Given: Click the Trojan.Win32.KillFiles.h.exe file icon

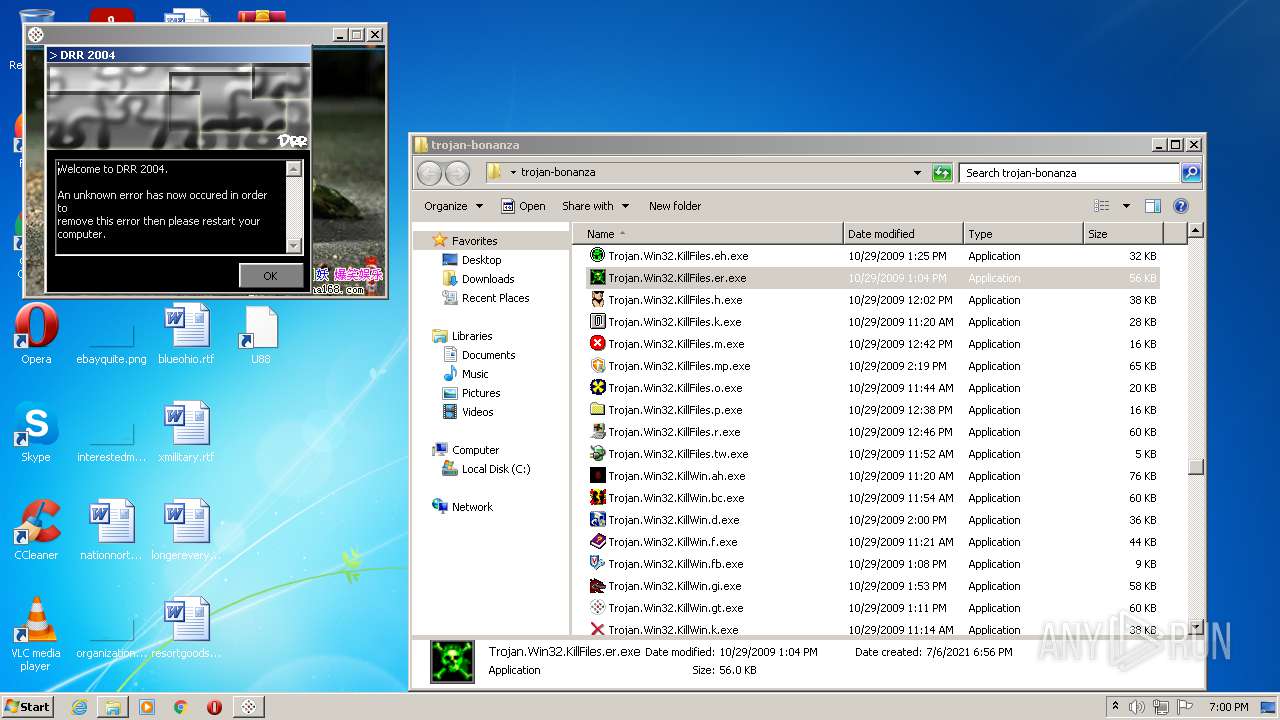Looking at the screenshot, I should pos(598,300).
